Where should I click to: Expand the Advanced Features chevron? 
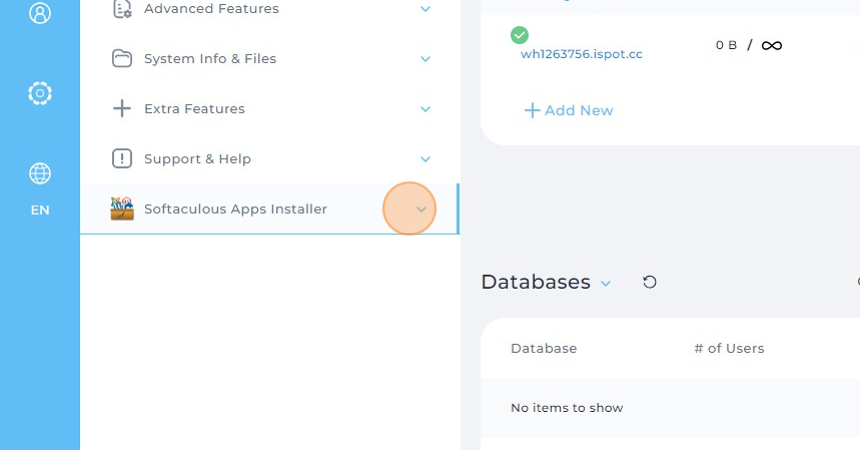coord(425,9)
